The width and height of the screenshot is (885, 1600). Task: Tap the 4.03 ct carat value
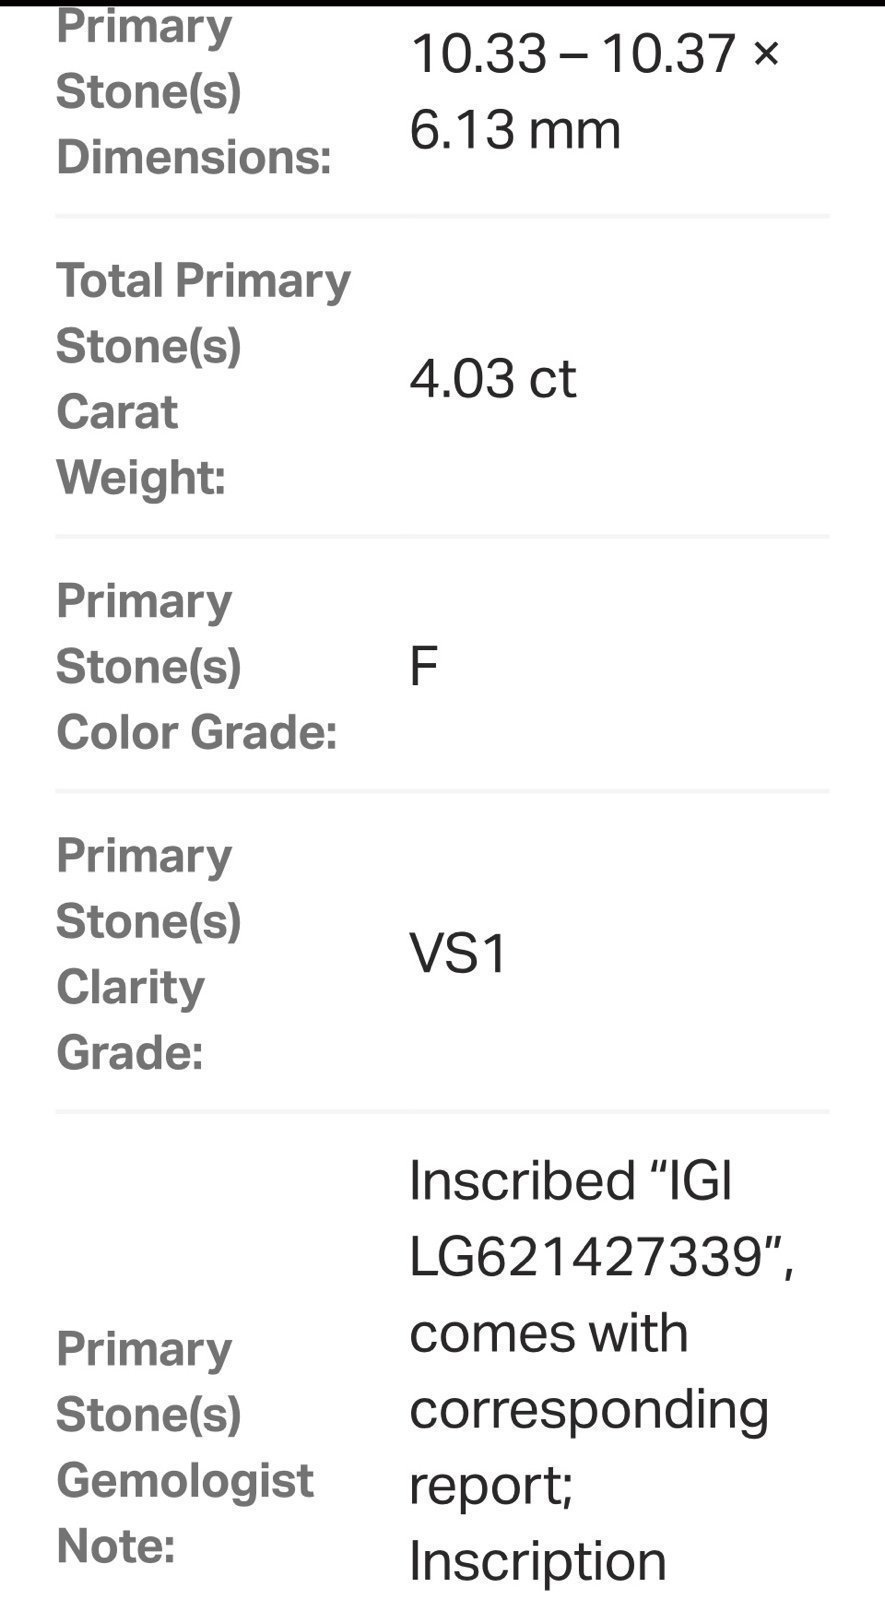coord(492,378)
